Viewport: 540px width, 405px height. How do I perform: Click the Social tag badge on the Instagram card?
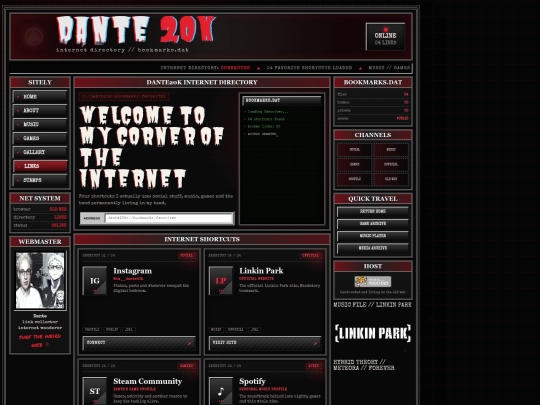pyautogui.click(x=187, y=256)
